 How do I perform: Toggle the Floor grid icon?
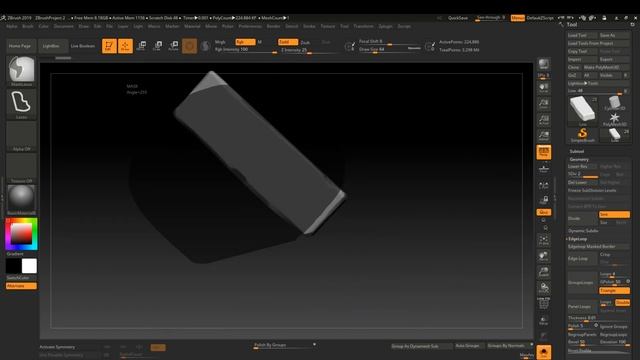coord(543,168)
